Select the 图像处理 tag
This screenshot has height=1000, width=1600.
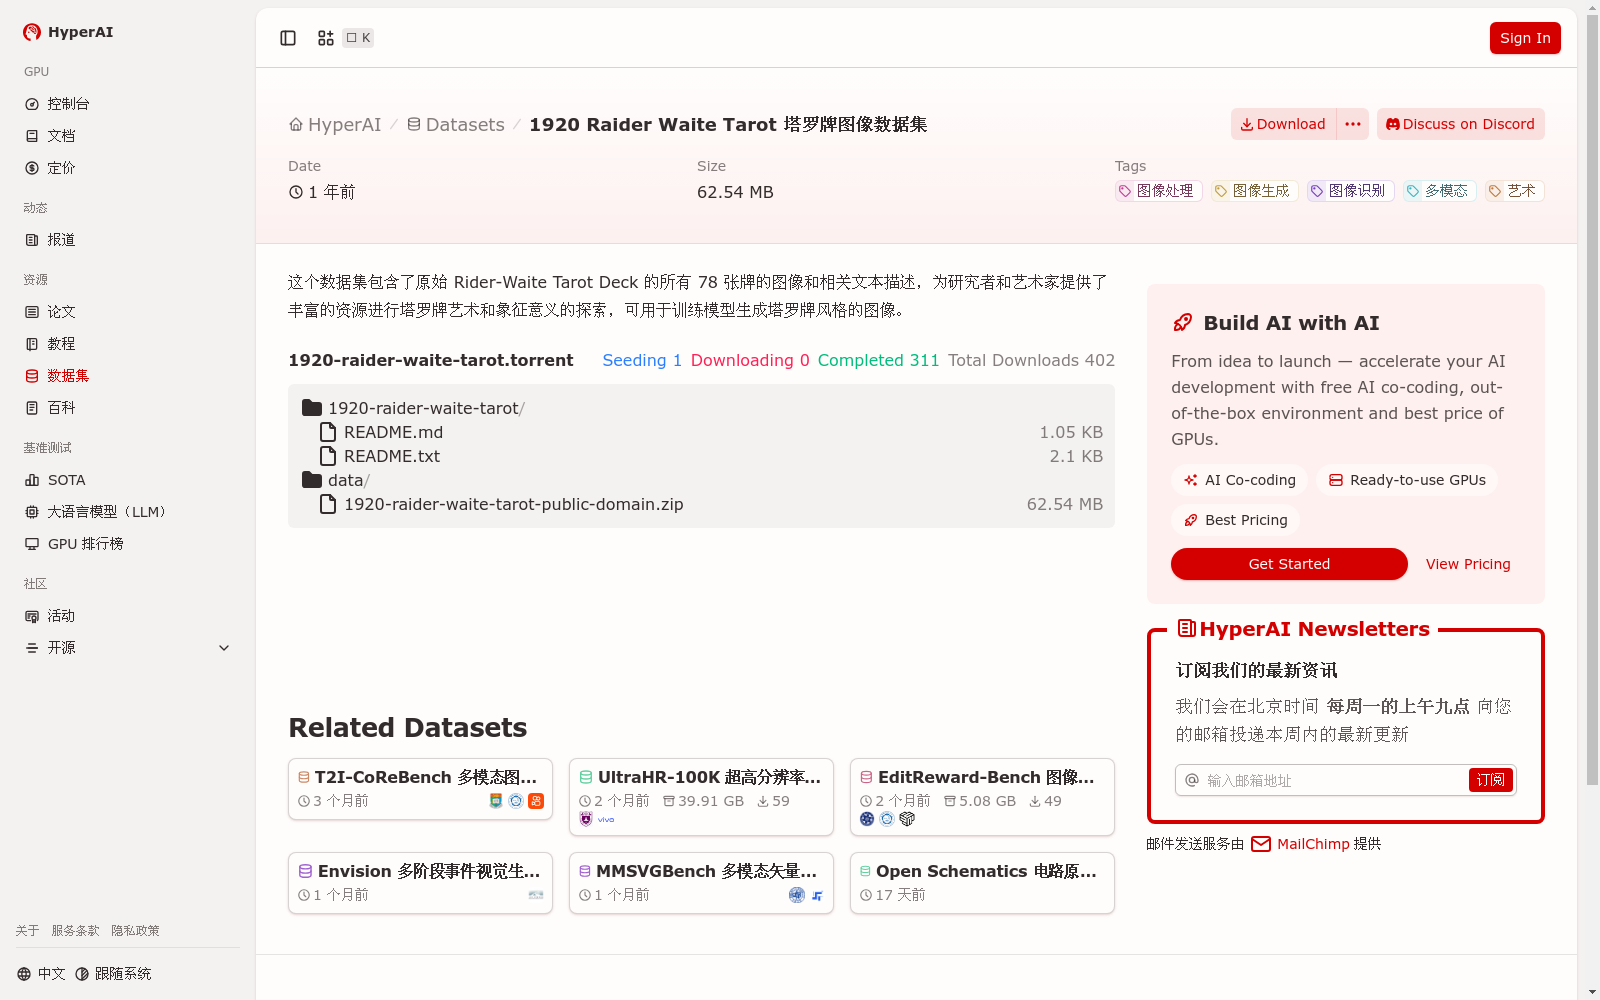(1159, 191)
